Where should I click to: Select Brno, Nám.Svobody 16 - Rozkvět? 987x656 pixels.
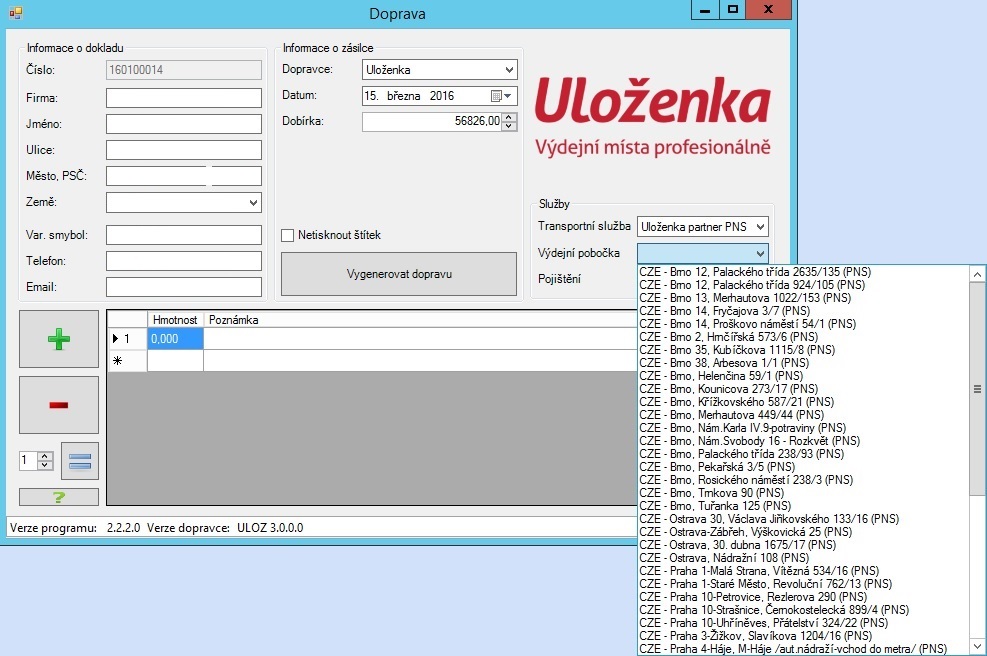tap(803, 441)
